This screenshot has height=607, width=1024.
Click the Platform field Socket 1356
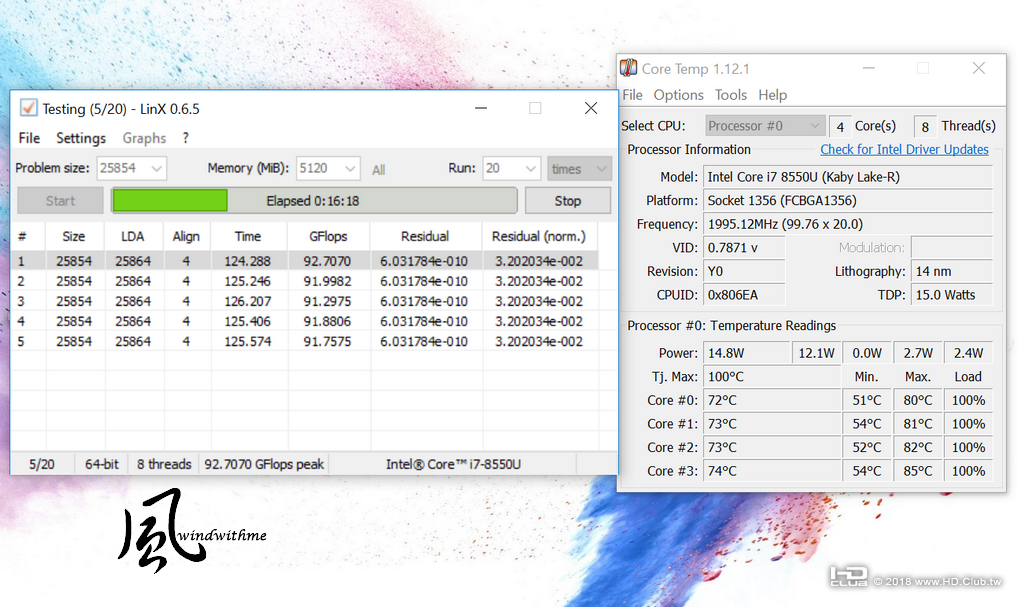848,201
